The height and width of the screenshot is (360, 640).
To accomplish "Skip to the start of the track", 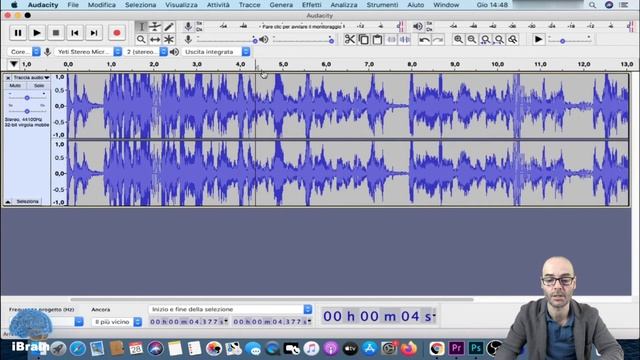I will 75,33.
